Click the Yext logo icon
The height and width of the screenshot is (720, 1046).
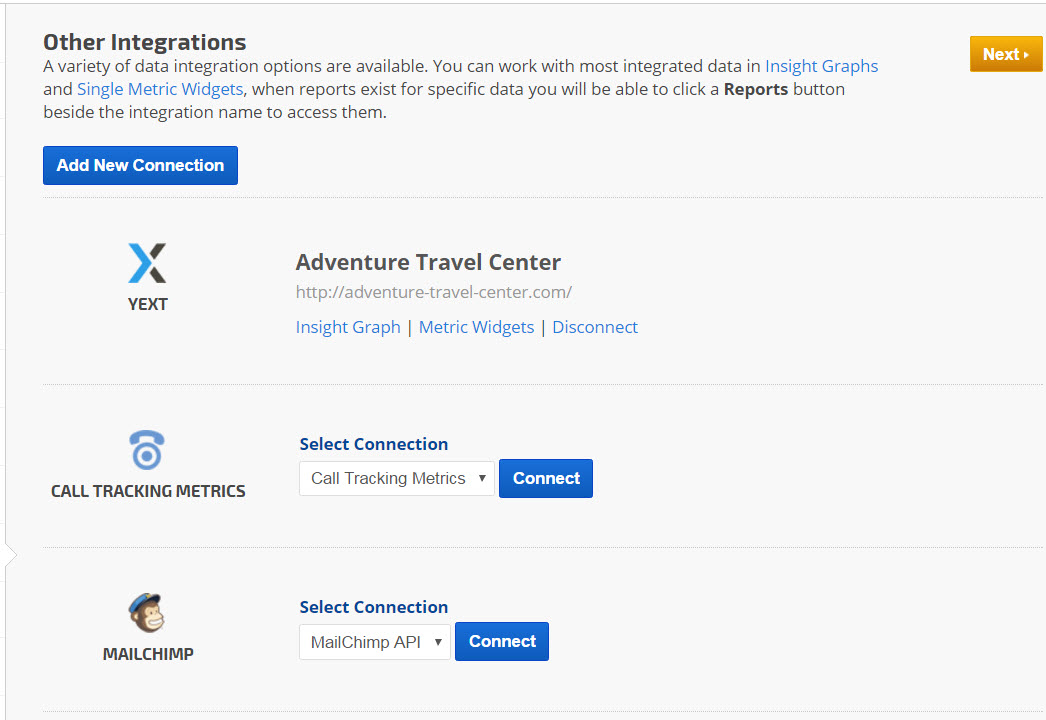147,263
